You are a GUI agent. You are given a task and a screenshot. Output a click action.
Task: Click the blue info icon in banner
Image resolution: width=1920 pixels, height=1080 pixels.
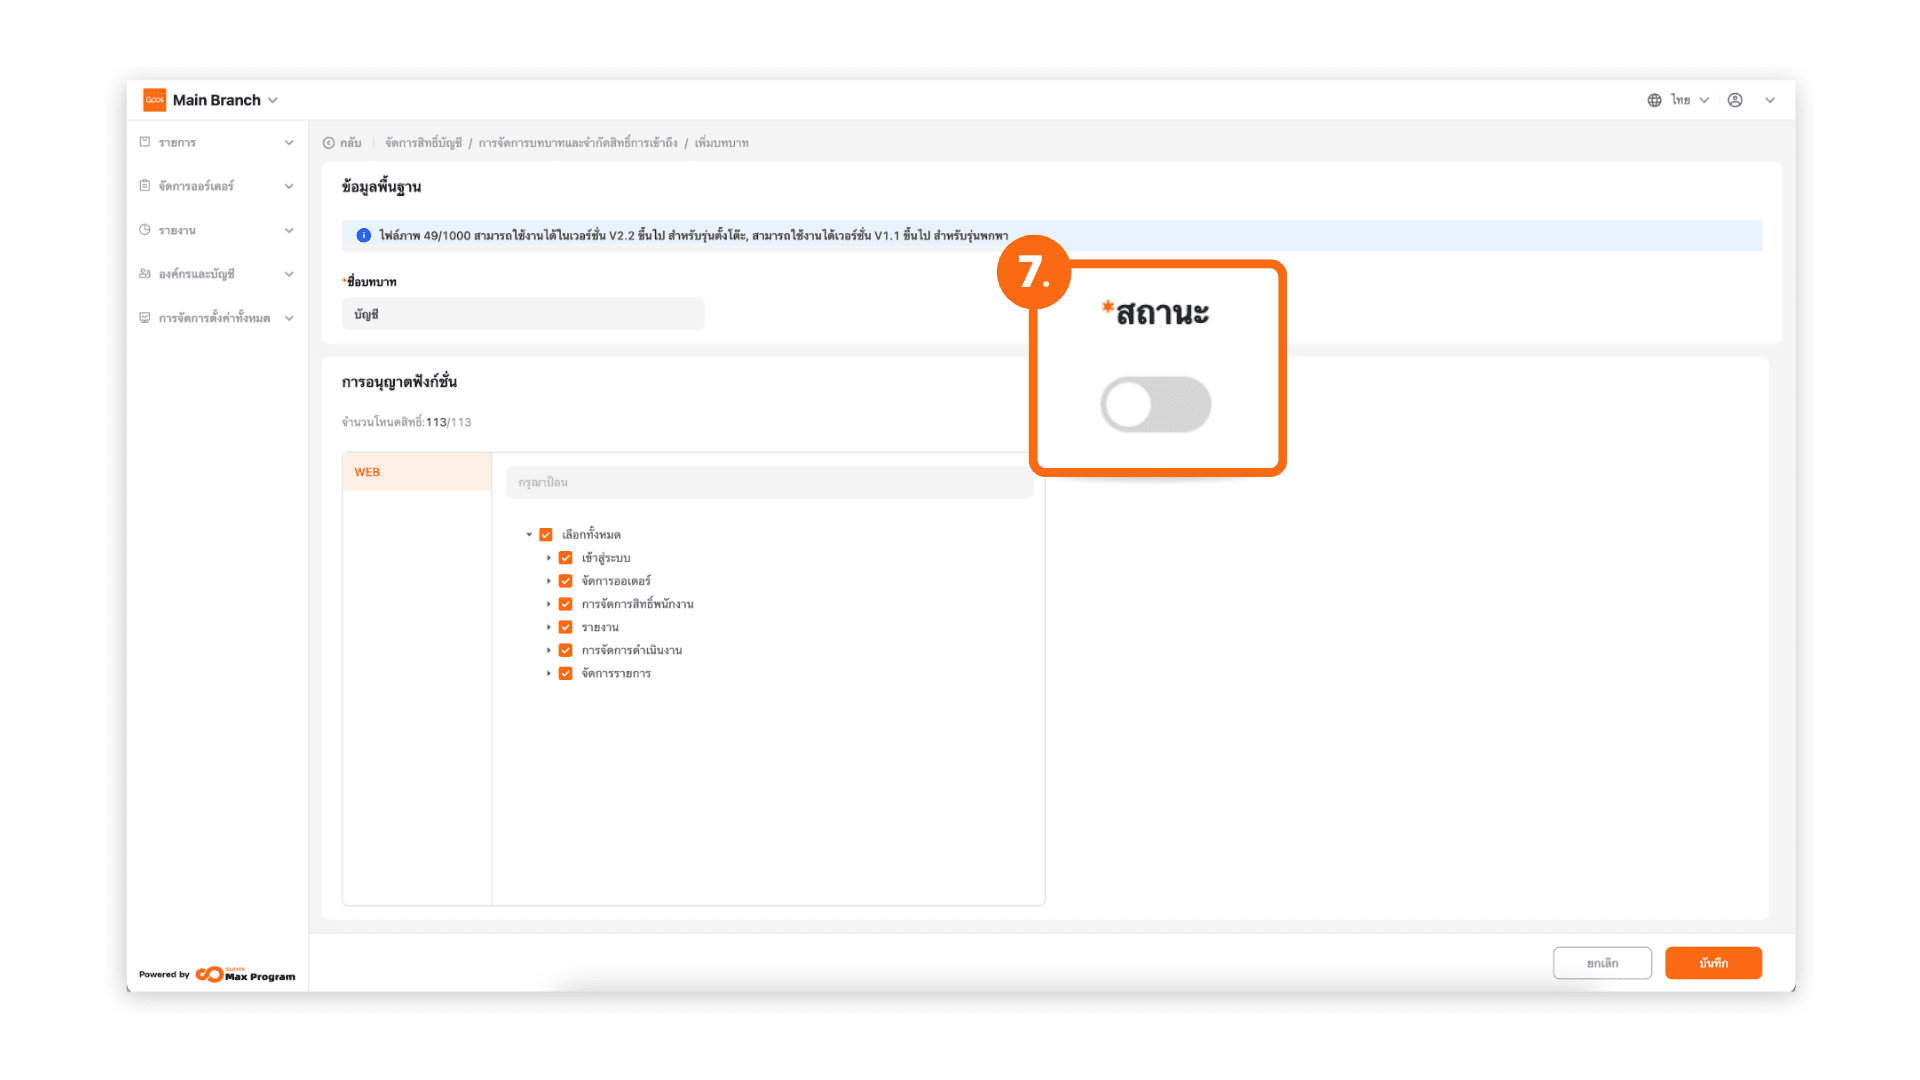pyautogui.click(x=364, y=235)
